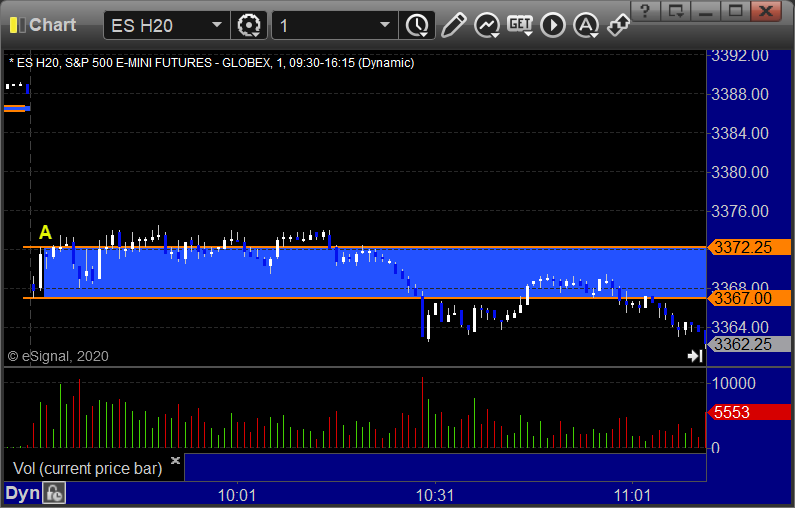This screenshot has width=795, height=508.
Task: Open the time template clock icon
Action: 417,25
